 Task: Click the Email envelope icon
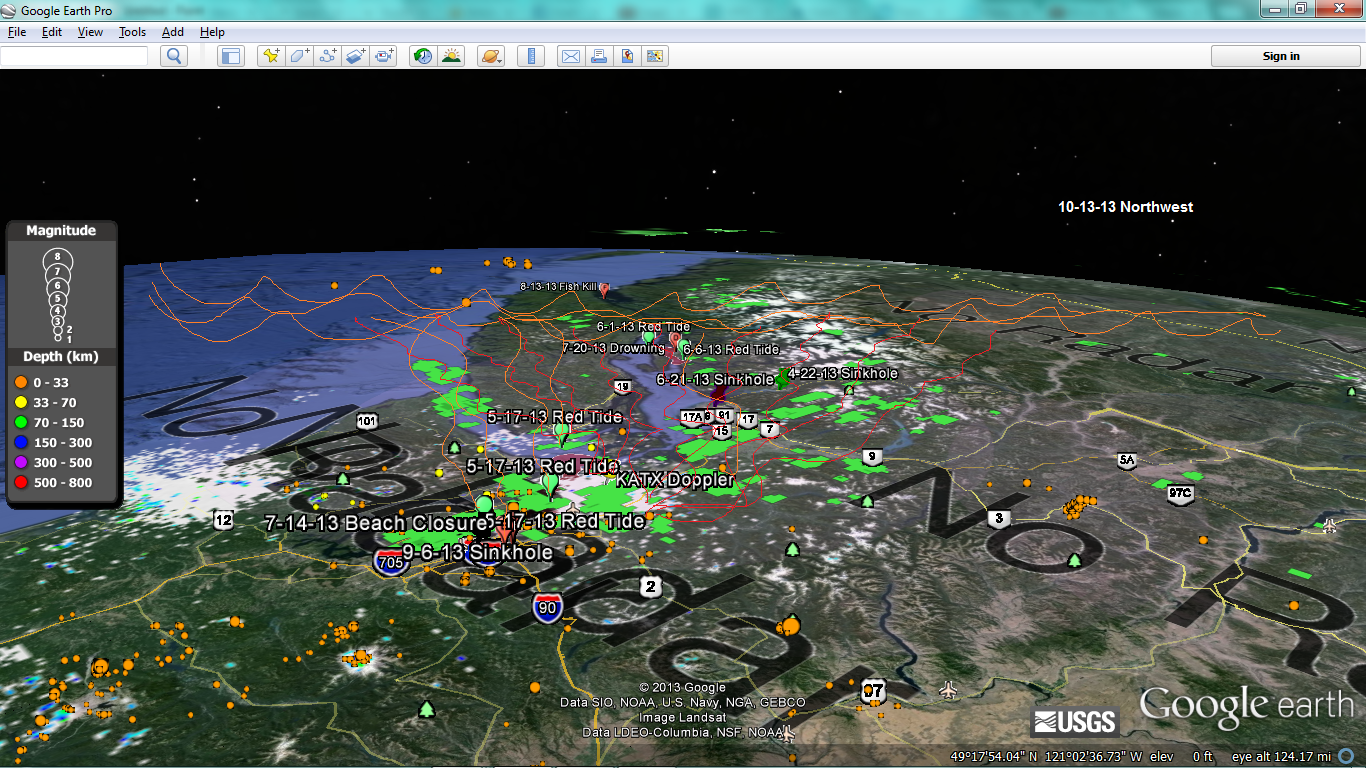click(x=570, y=56)
